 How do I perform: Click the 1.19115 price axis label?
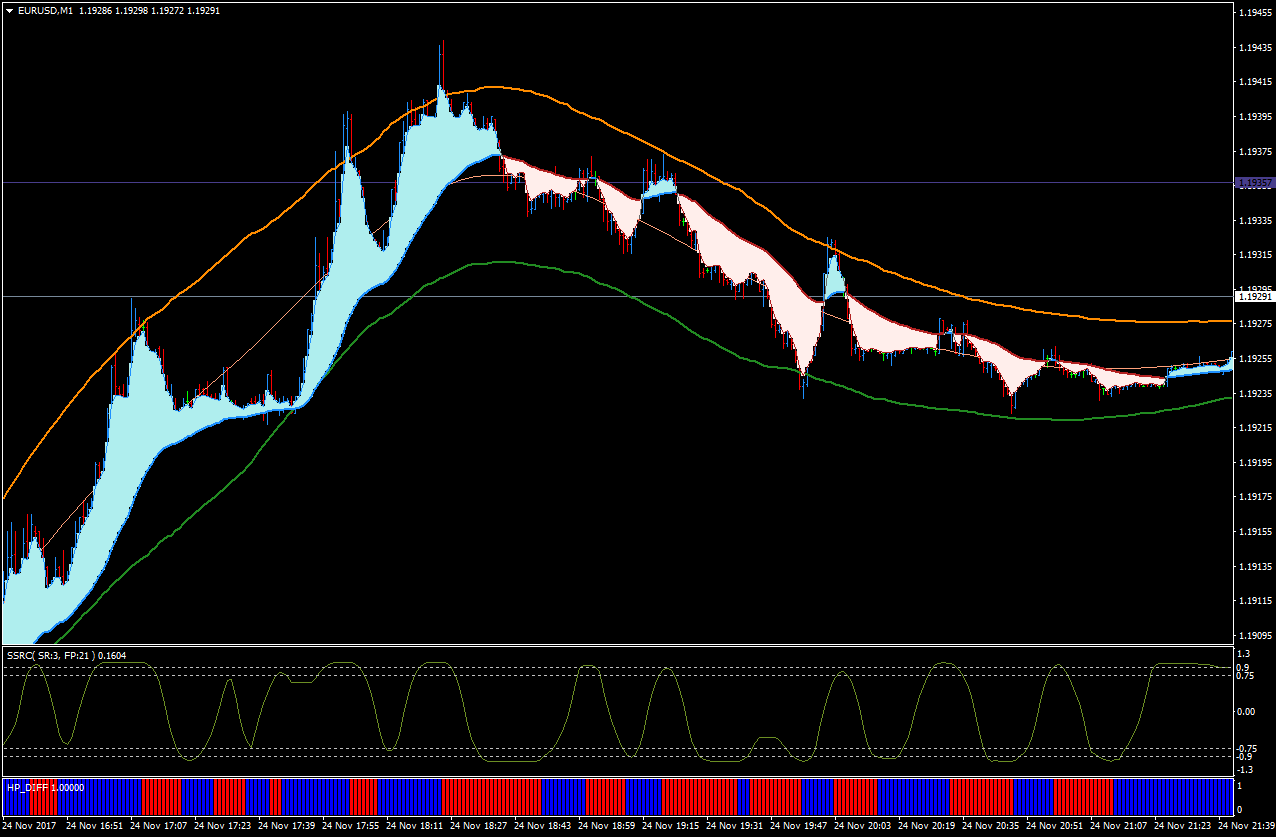point(1256,601)
